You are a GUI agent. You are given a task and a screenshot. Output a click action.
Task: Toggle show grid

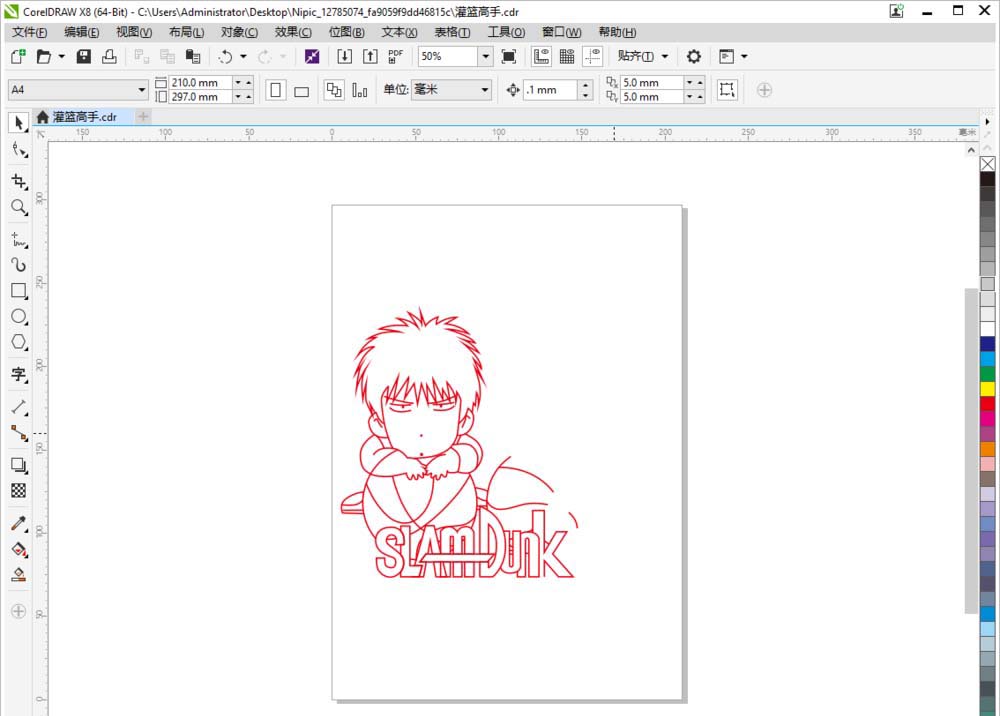567,57
